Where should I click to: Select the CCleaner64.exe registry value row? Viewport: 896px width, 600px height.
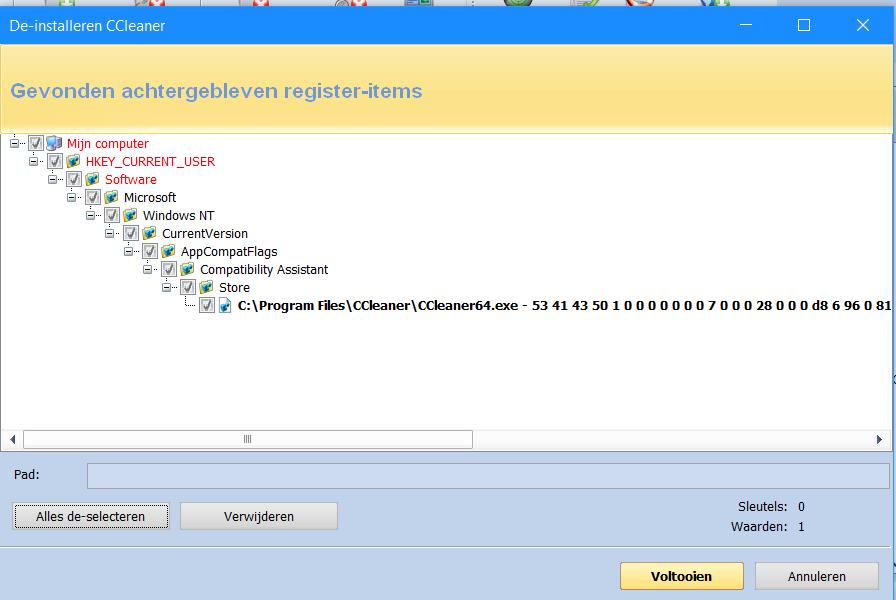[x=564, y=306]
